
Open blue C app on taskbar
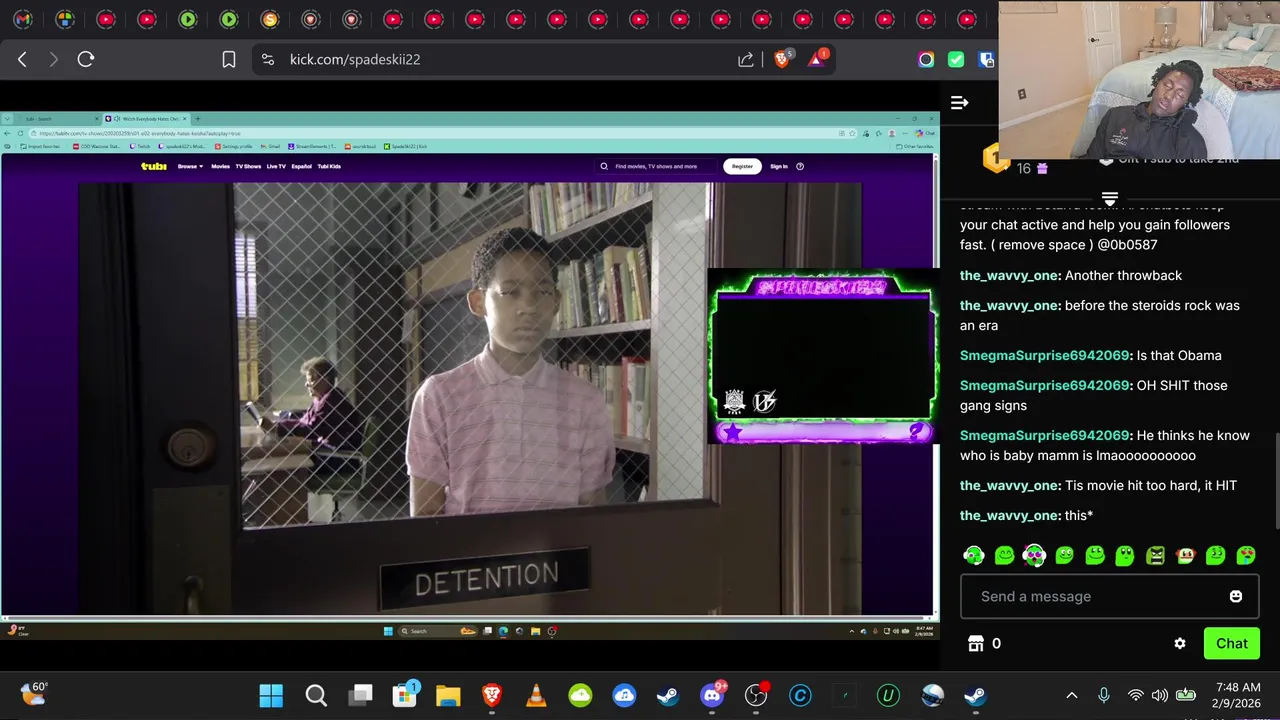point(800,695)
